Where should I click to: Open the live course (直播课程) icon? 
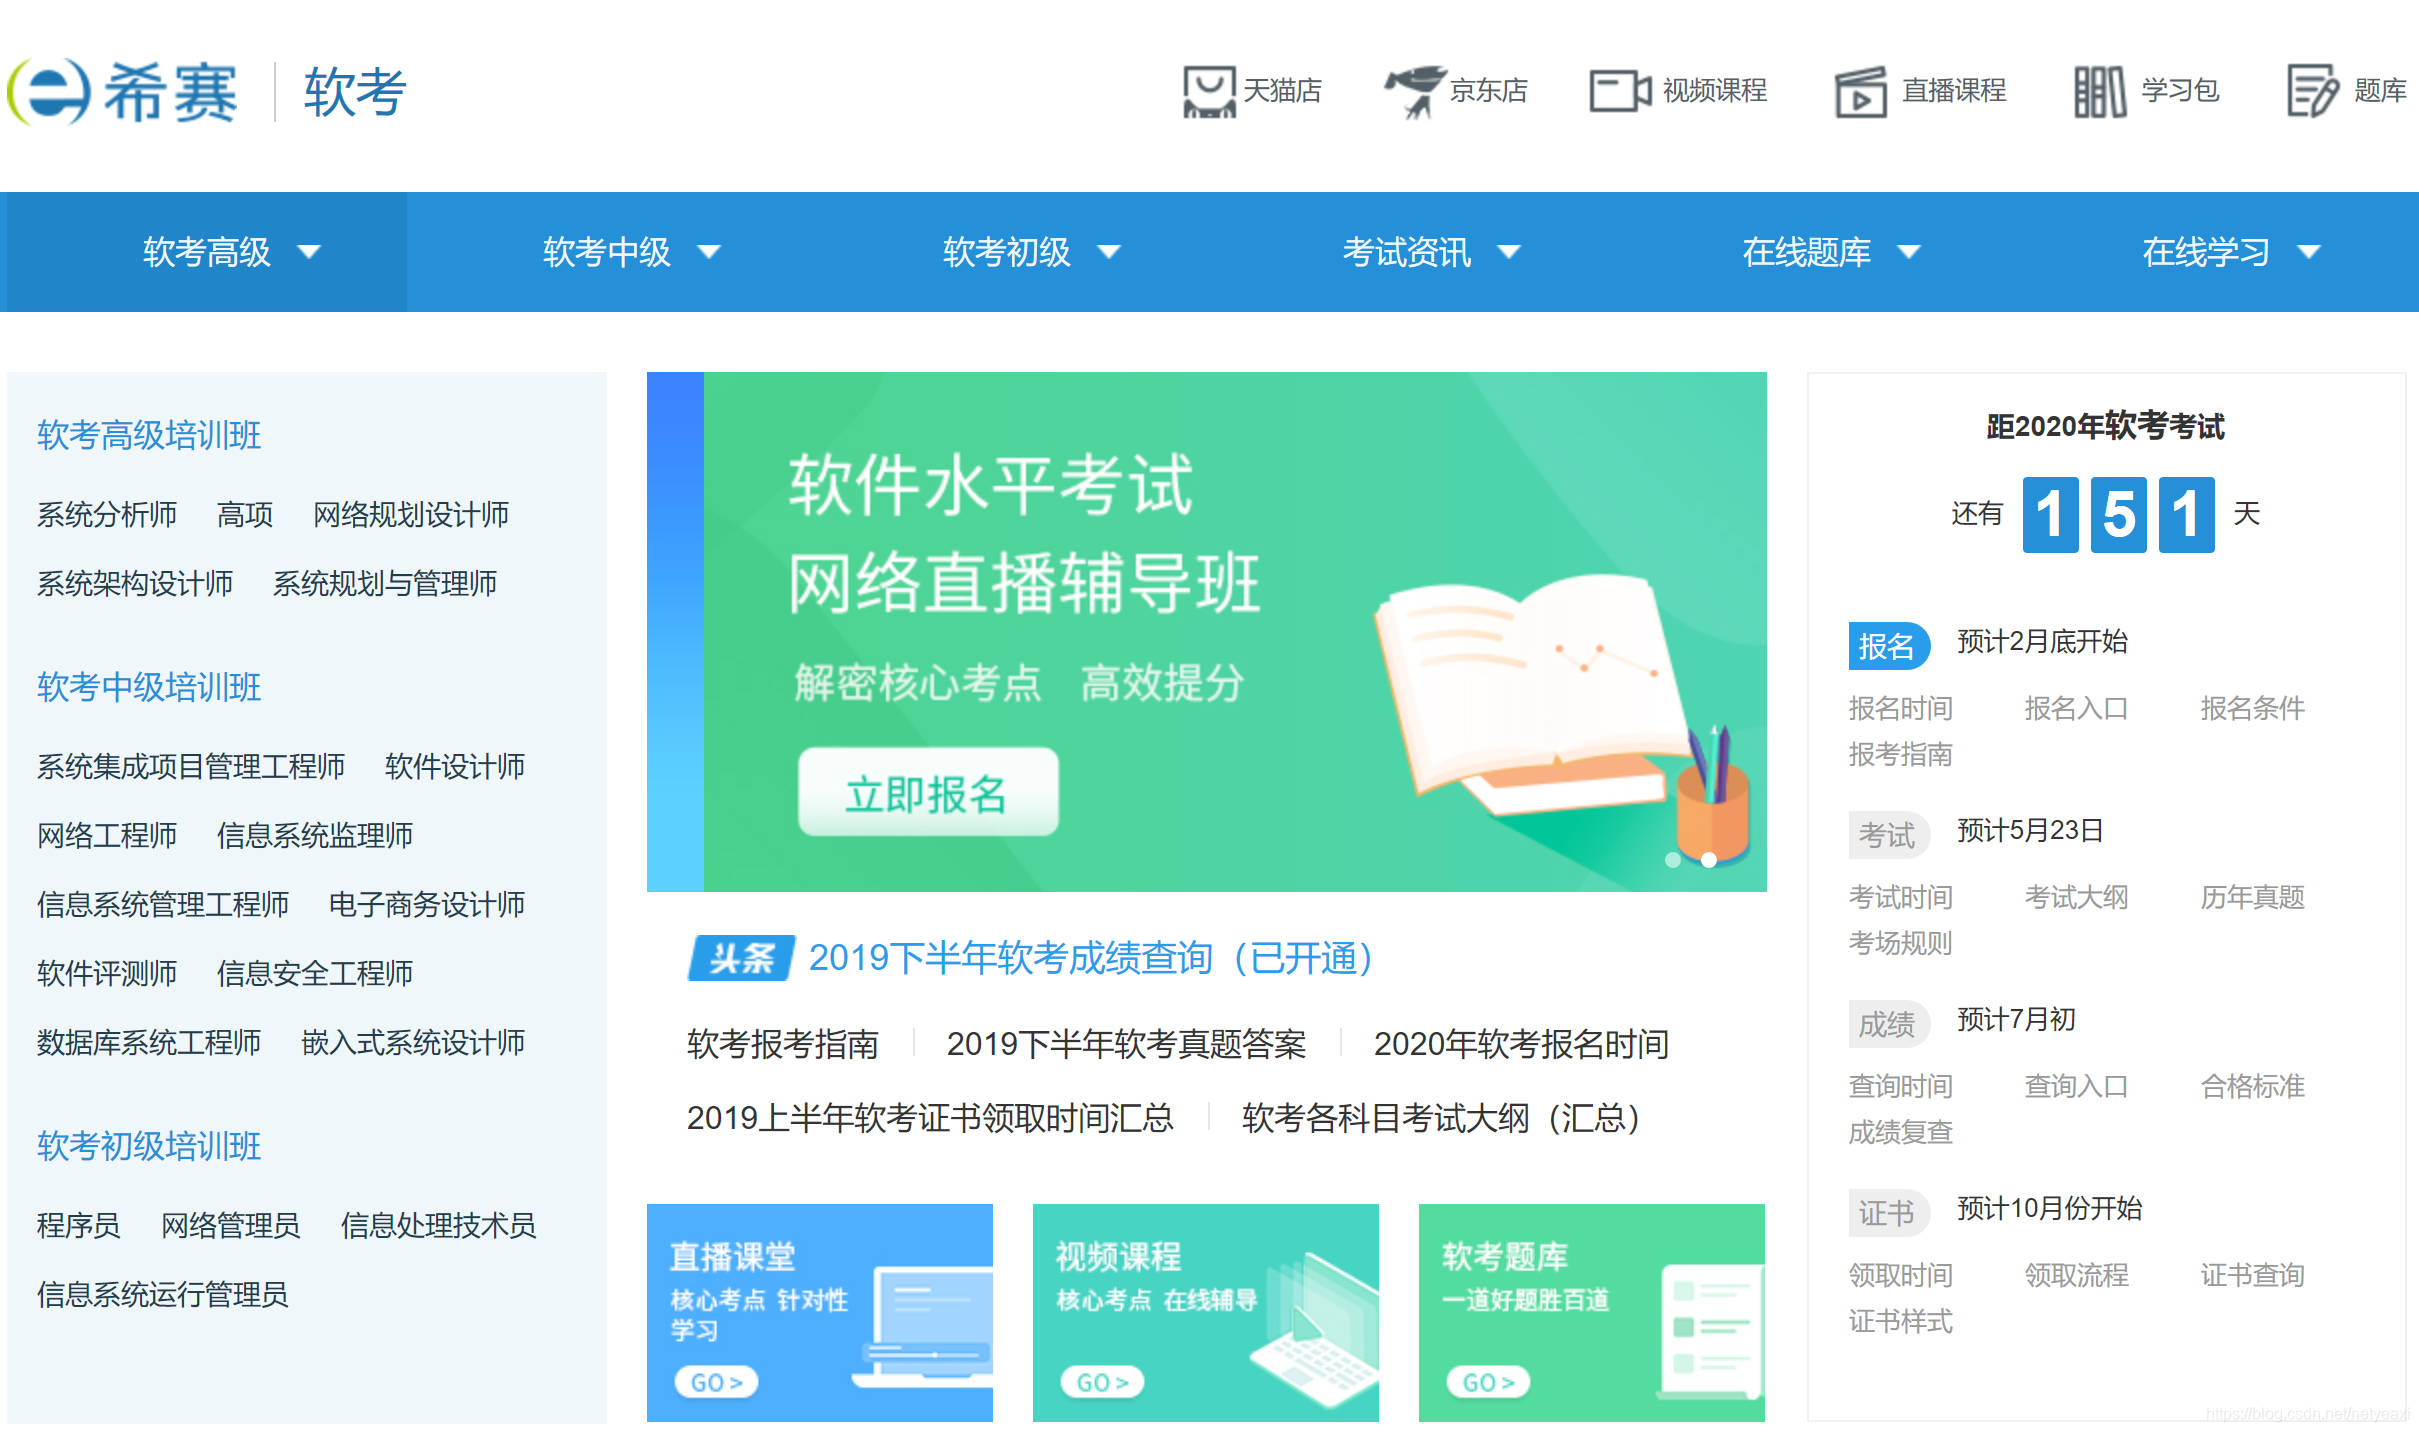pos(1860,92)
